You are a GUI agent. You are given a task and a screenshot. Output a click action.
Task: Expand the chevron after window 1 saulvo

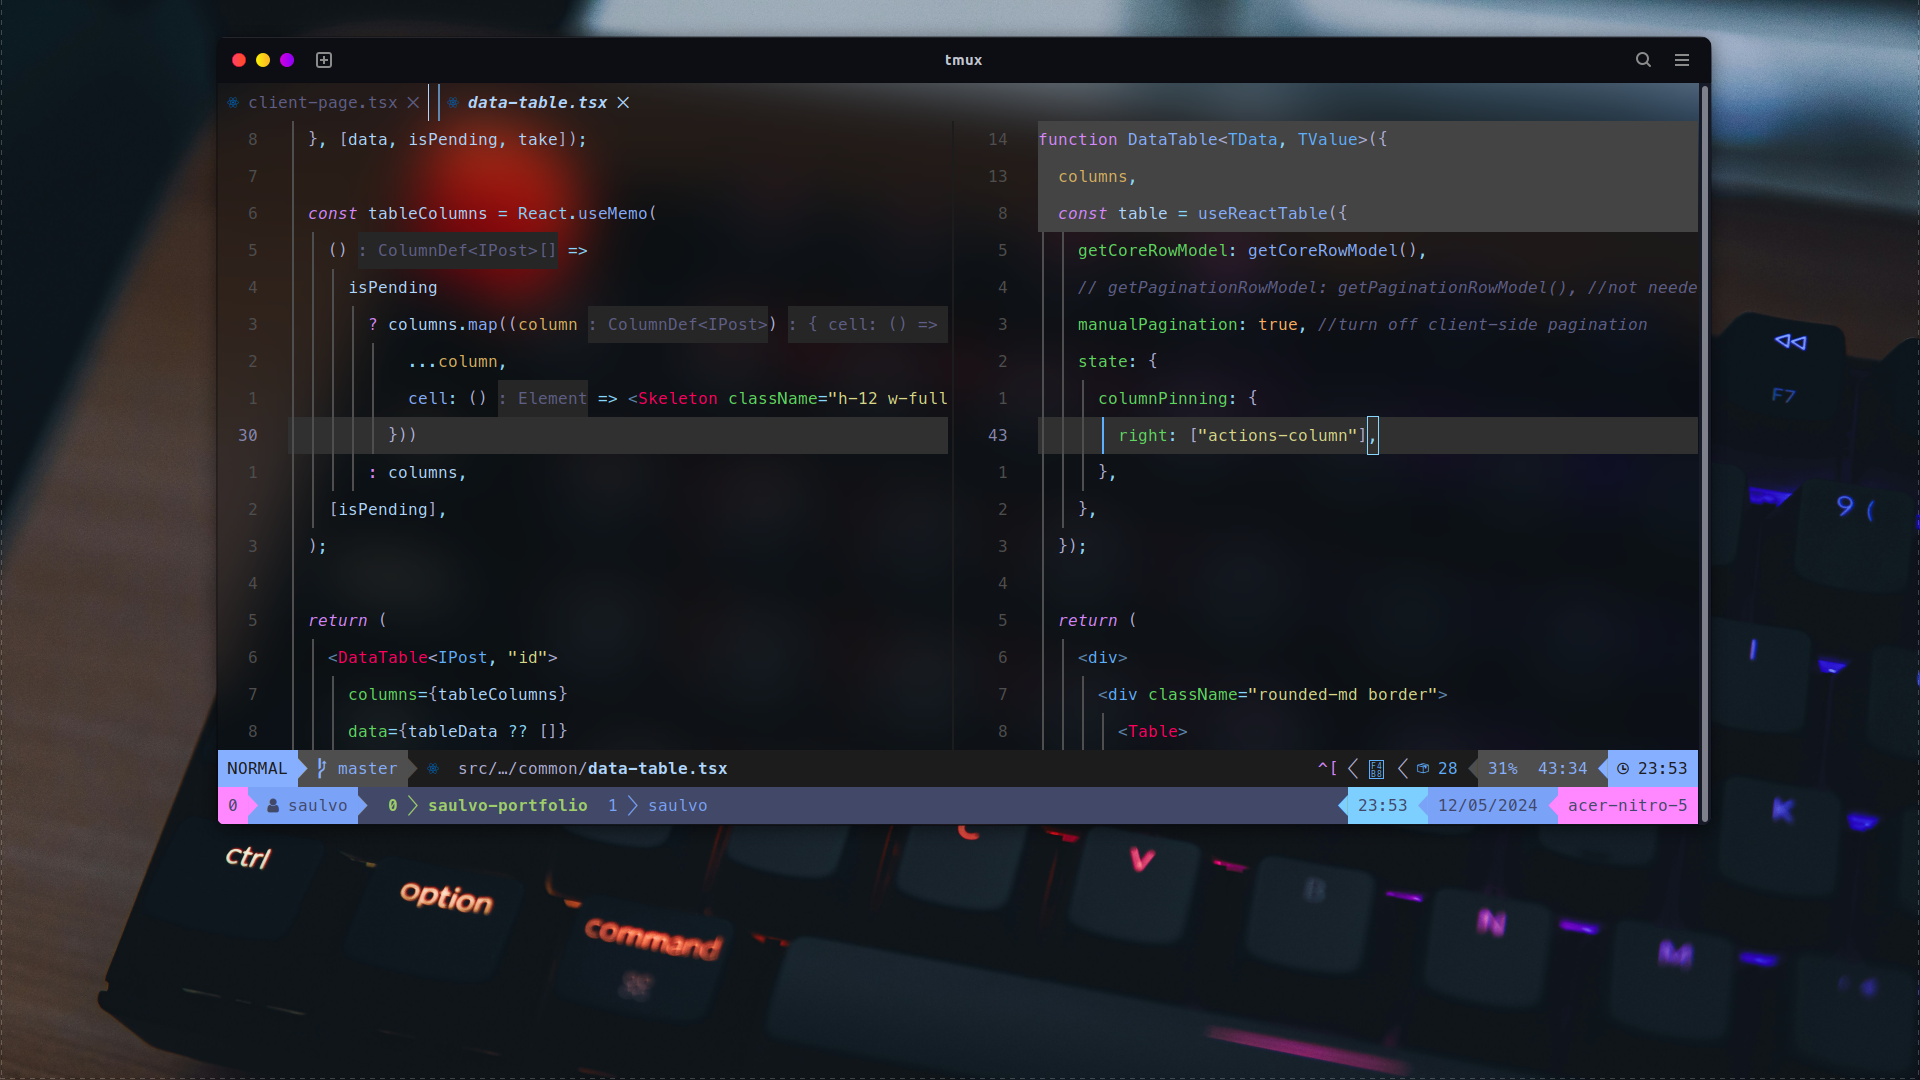tap(632, 805)
